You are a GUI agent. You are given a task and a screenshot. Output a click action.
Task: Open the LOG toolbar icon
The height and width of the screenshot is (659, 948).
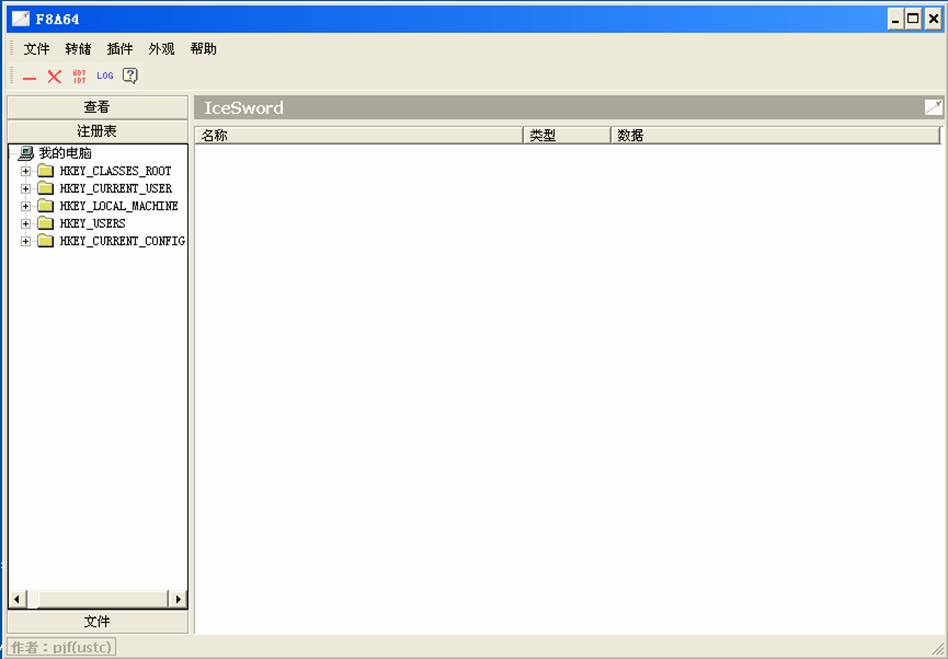[x=105, y=76]
